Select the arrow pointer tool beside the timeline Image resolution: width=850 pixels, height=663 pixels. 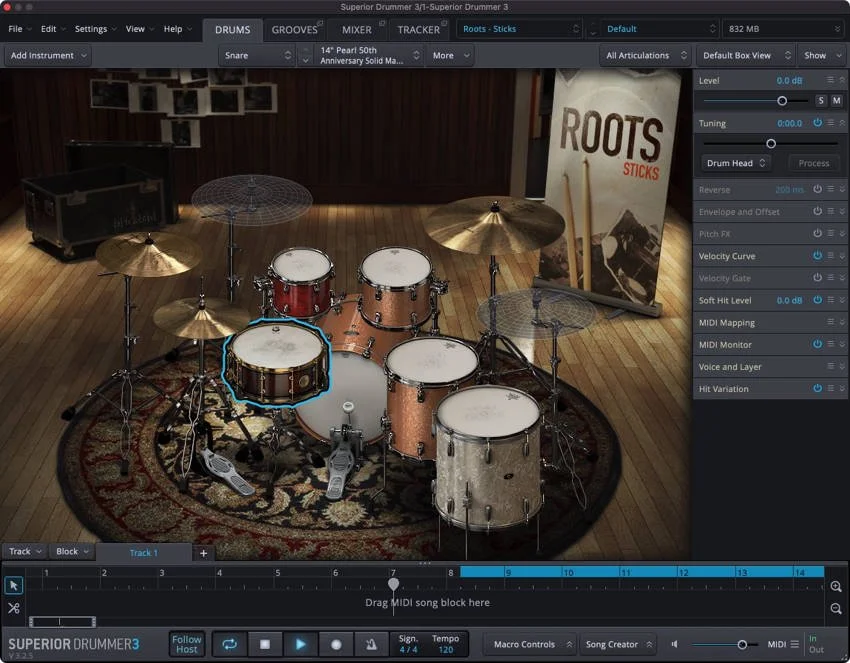[x=13, y=584]
